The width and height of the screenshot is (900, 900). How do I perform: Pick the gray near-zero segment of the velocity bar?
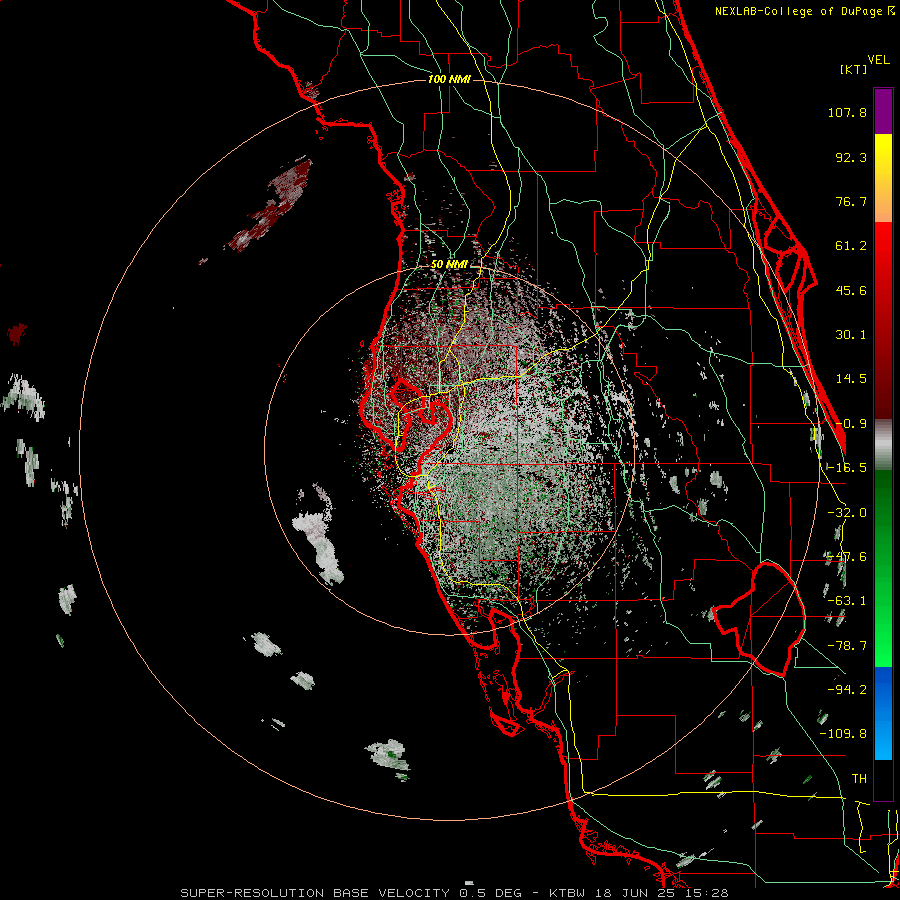(x=883, y=444)
